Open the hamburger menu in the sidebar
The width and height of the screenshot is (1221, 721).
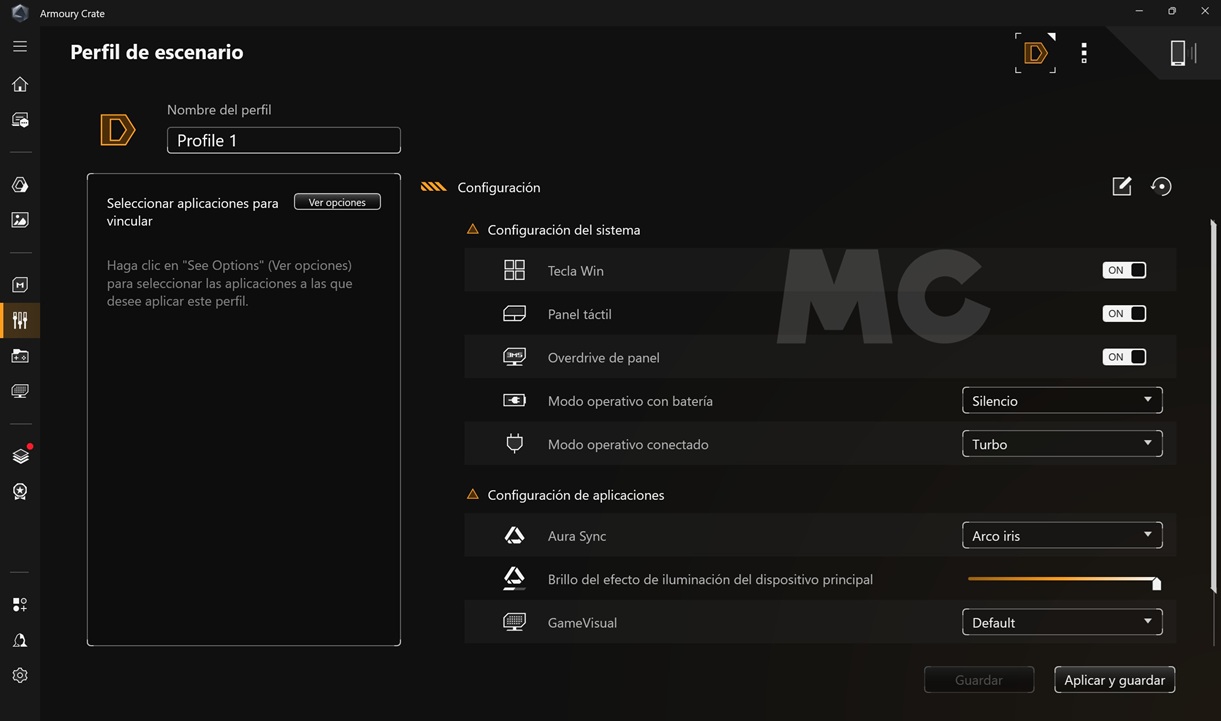20,46
